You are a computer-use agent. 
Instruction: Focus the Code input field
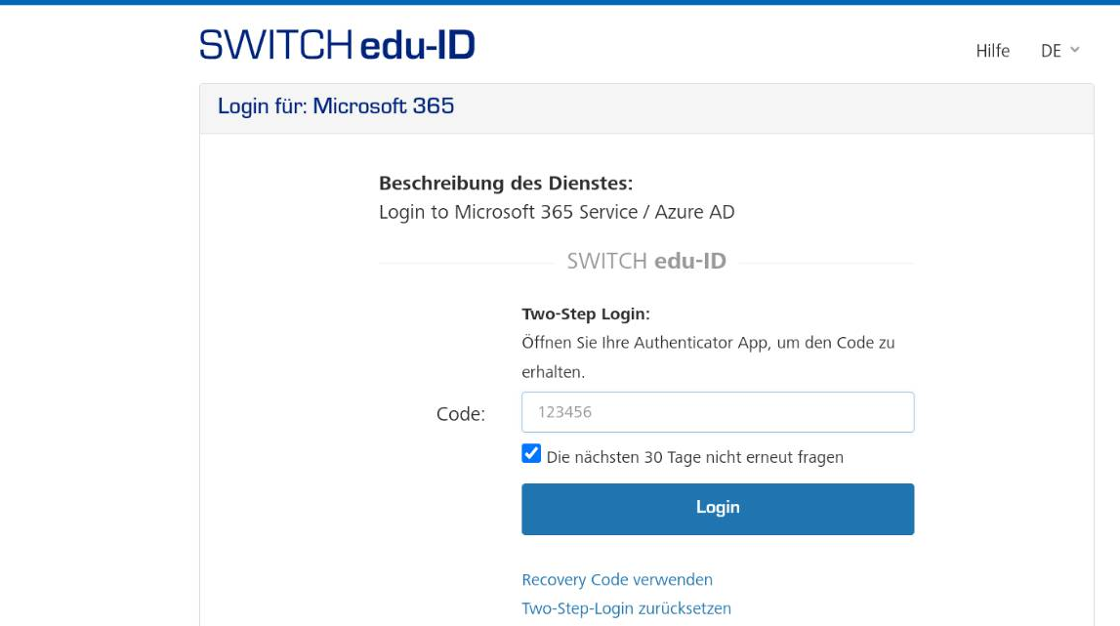(x=717, y=412)
